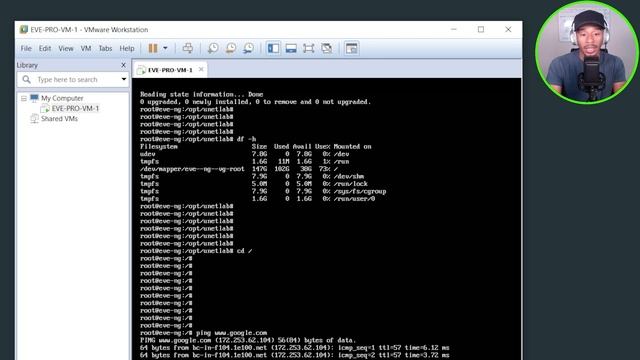Click the search magnifier icon in Library
The image size is (640, 360).
point(27,79)
